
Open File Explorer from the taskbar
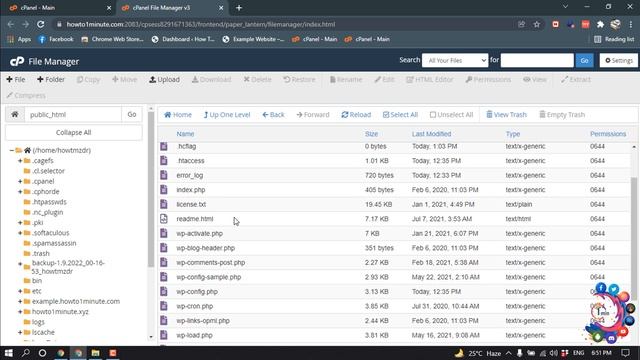[x=95, y=353]
